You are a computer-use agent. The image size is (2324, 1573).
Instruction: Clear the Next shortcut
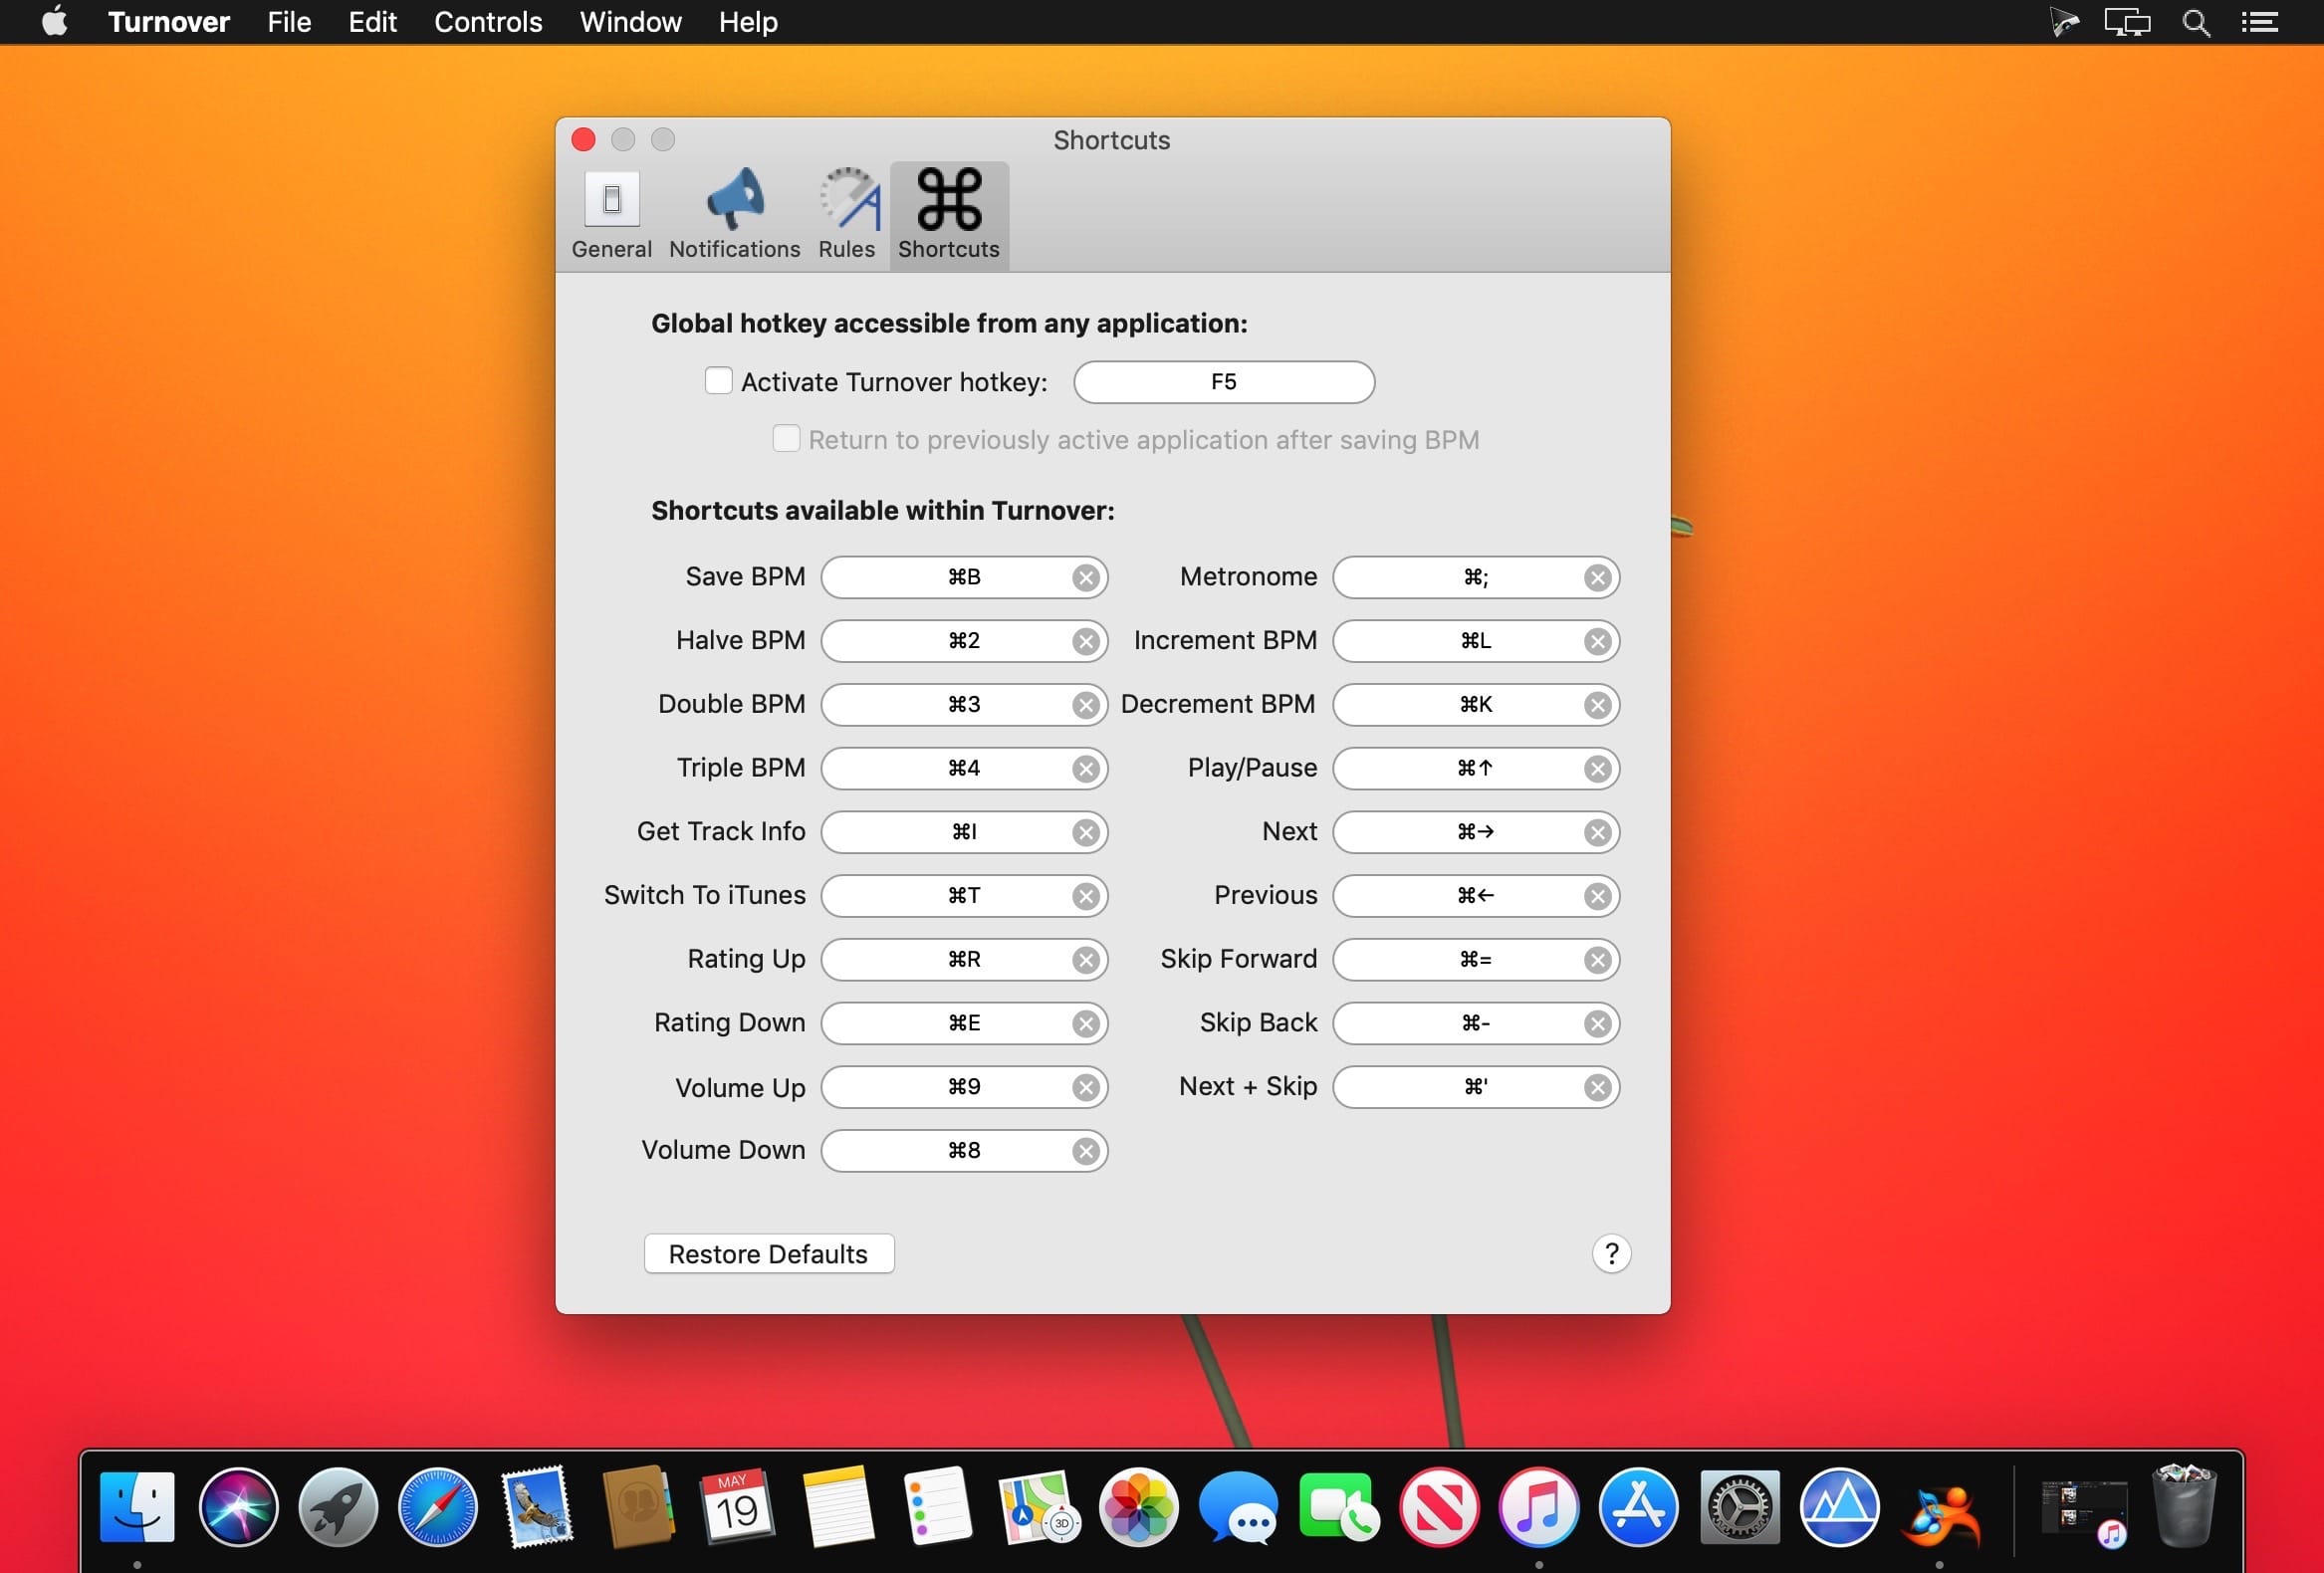coord(1597,832)
